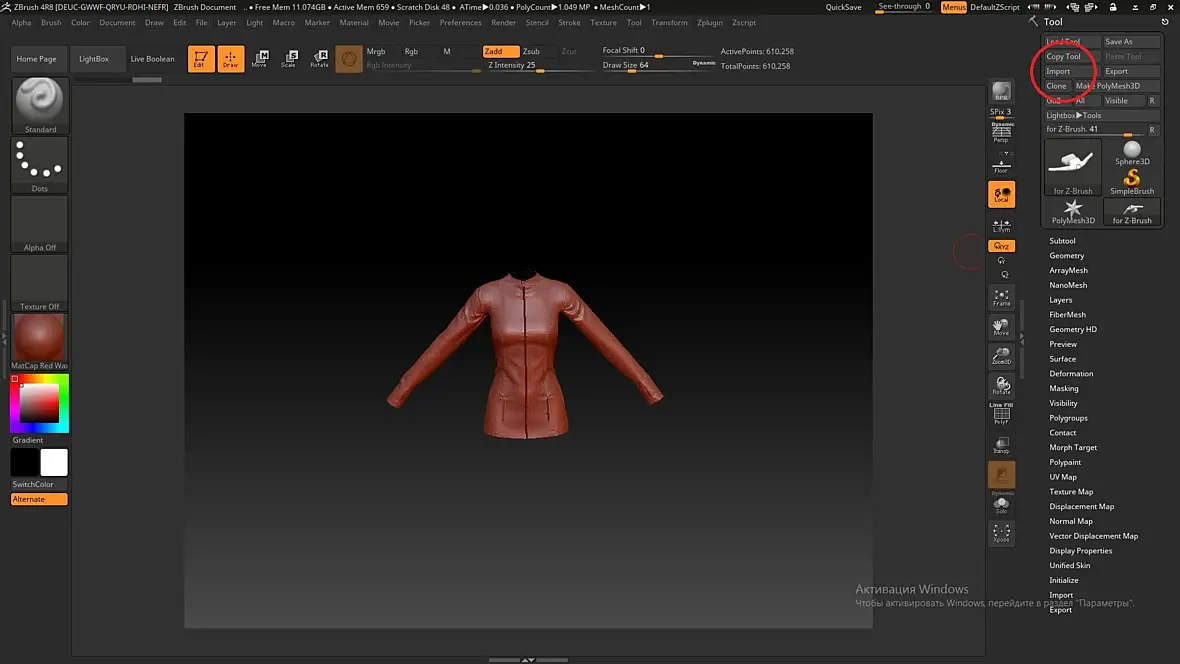The height and width of the screenshot is (664, 1180).
Task: Expand the Geometry subpalette
Action: [x=1066, y=256]
